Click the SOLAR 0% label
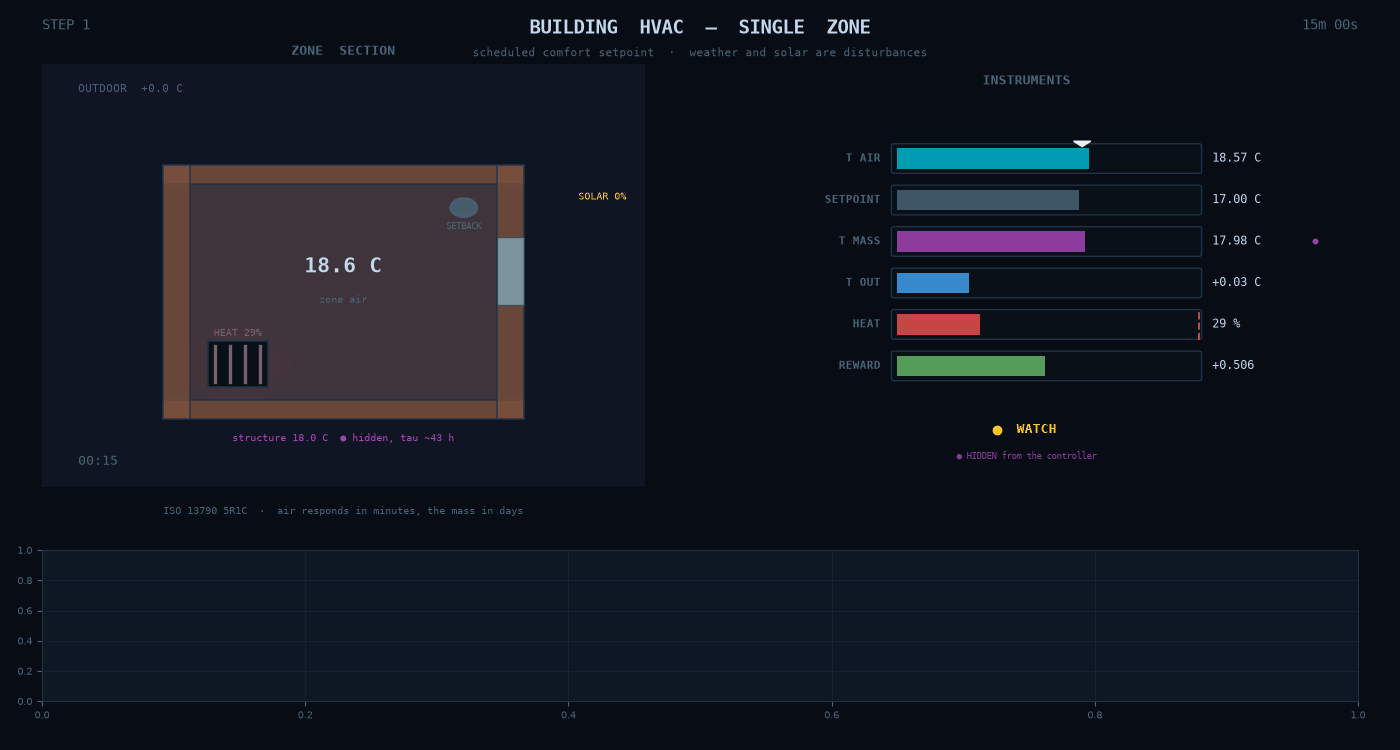The width and height of the screenshot is (1400, 750). [602, 197]
